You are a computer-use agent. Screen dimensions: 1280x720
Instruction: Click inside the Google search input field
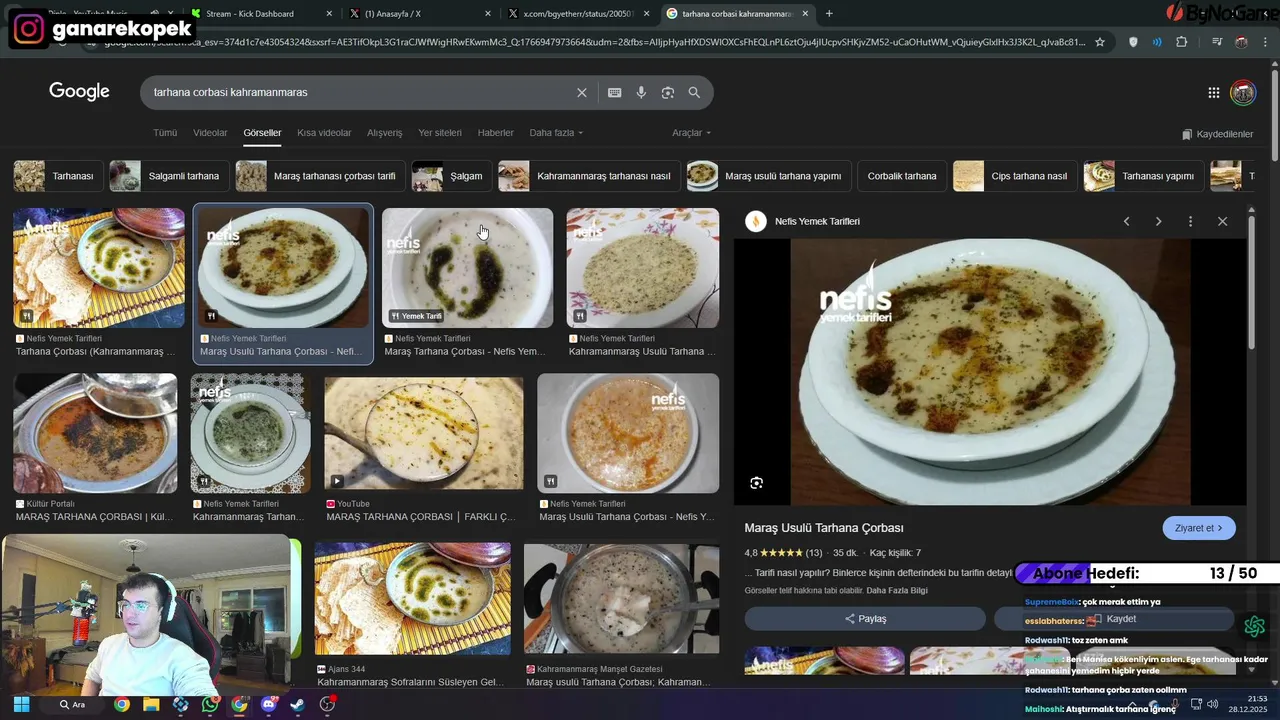(x=360, y=92)
